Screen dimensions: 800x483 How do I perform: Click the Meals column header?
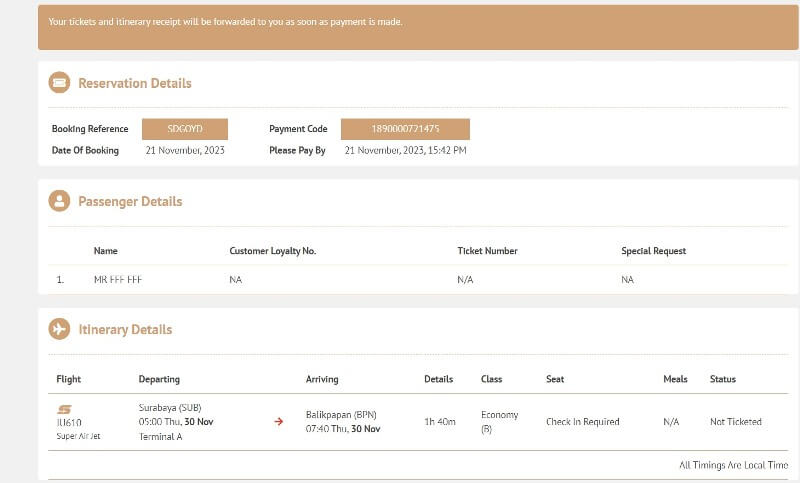pyautogui.click(x=676, y=379)
